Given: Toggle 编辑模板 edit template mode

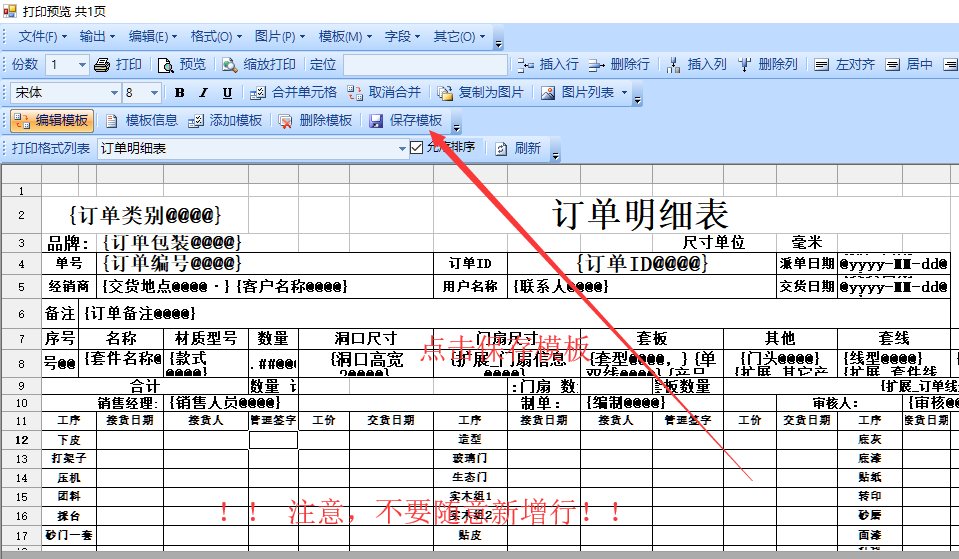Looking at the screenshot, I should coord(51,121).
